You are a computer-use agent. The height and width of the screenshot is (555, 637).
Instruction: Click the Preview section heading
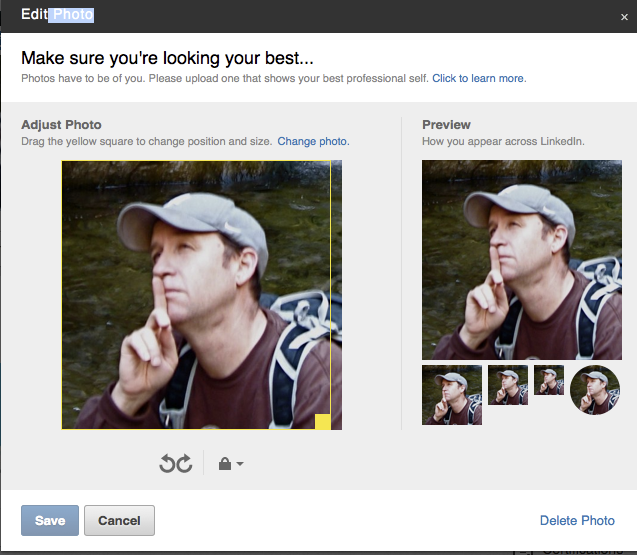pyautogui.click(x=446, y=125)
